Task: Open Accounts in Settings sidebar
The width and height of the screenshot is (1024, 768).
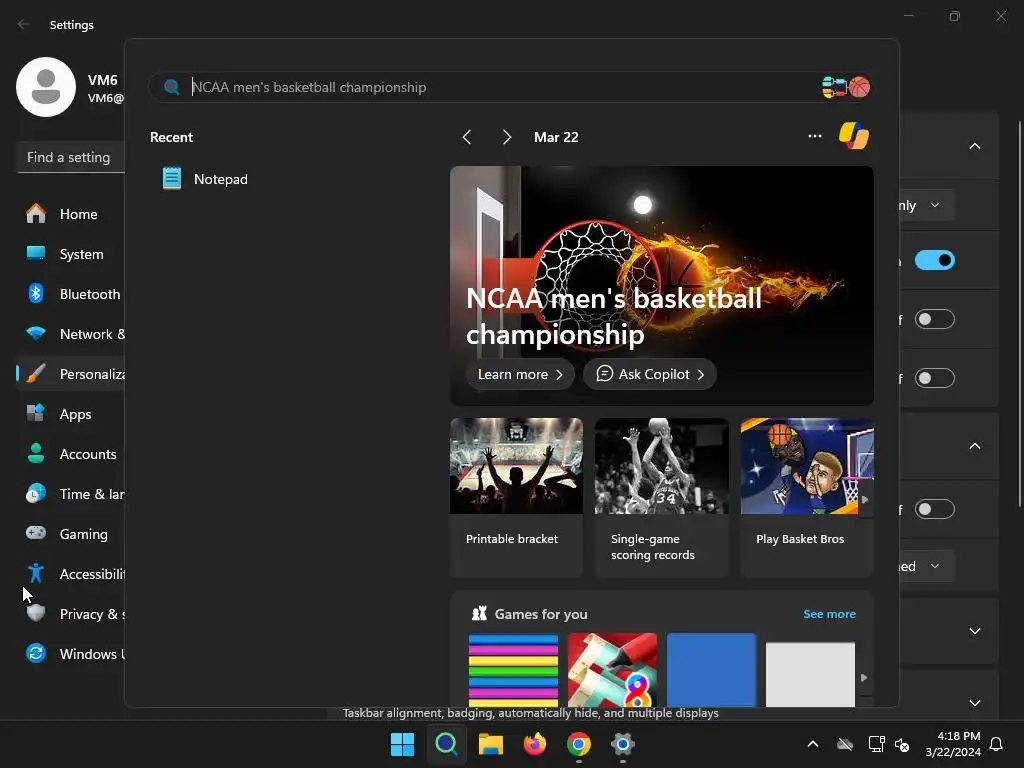Action: pos(71,454)
